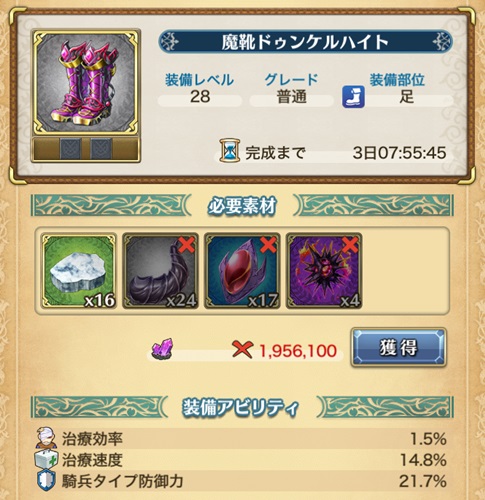Select the red gem shield material x17
The width and height of the screenshot is (485, 500).
point(242,271)
